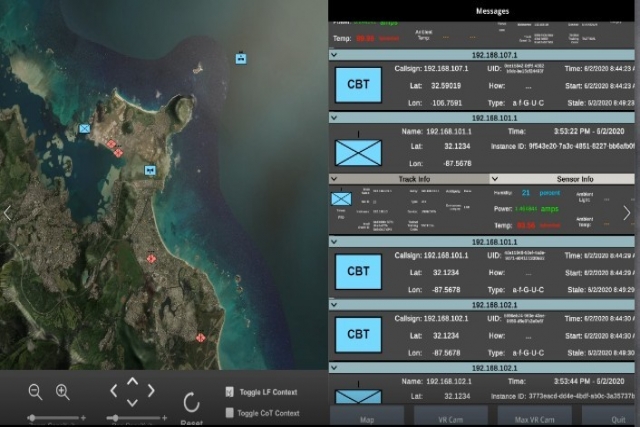Click the pan sensitivity slider handle
640x427 pixels.
[116, 418]
